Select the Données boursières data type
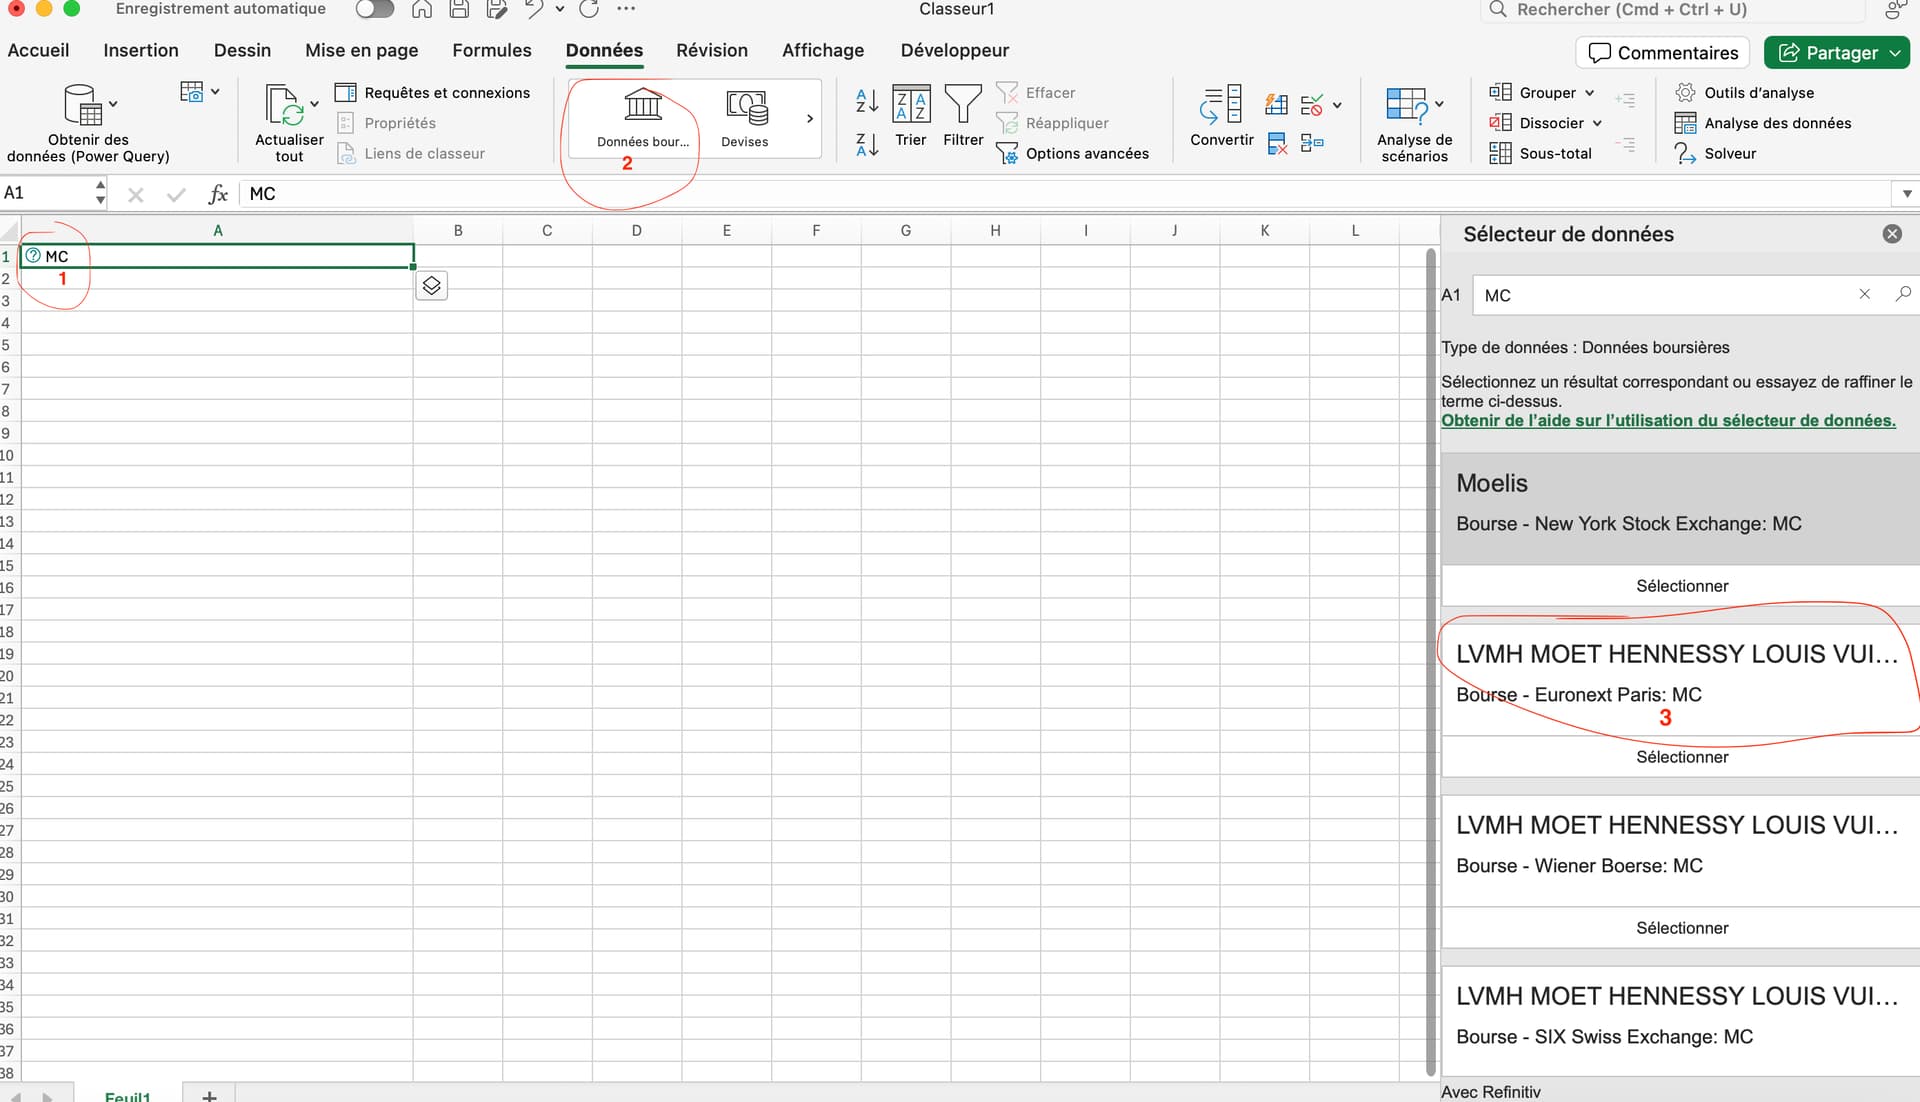The height and width of the screenshot is (1102, 1920). tap(643, 118)
